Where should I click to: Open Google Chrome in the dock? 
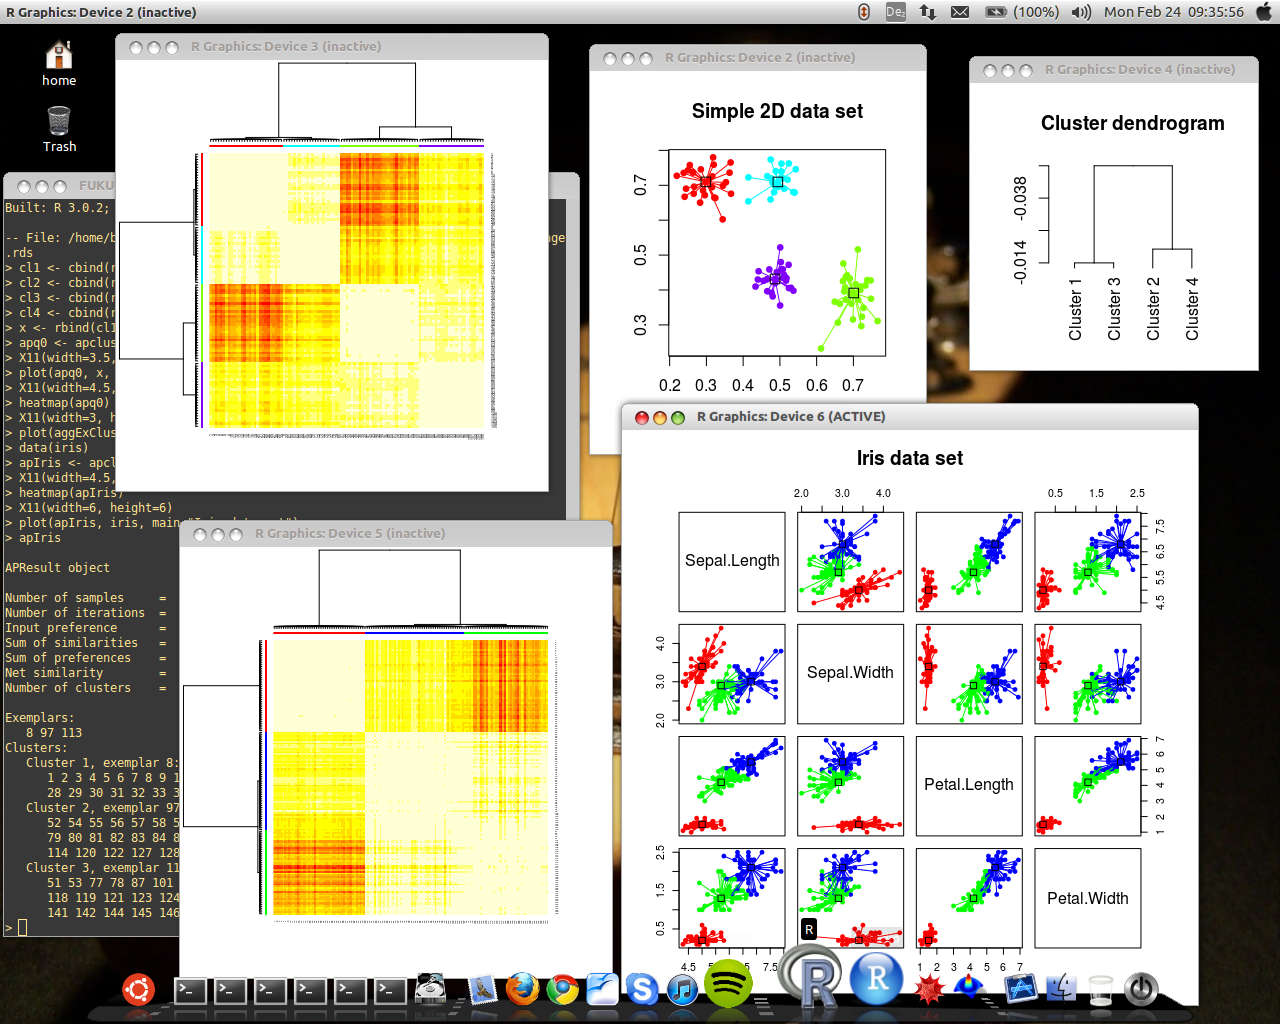[562, 989]
